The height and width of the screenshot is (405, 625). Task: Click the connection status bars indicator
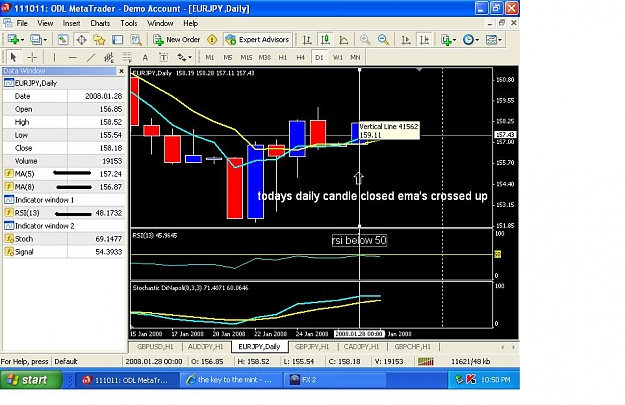click(426, 362)
